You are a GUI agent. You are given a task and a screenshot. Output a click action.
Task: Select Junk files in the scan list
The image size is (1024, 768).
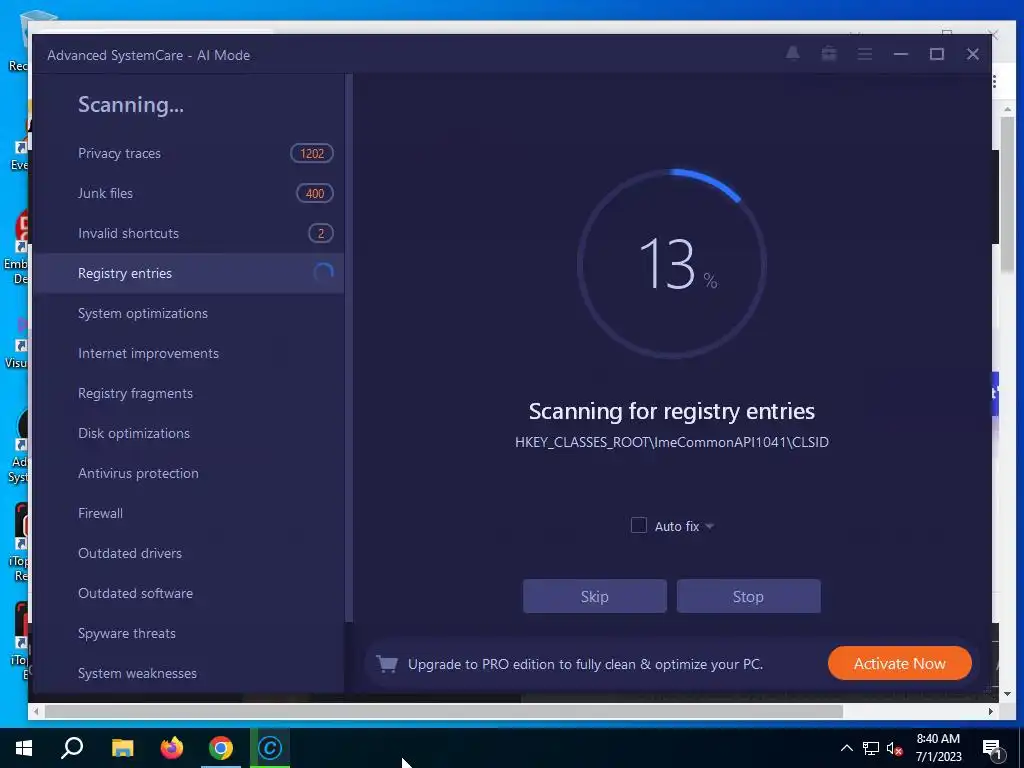point(188,193)
